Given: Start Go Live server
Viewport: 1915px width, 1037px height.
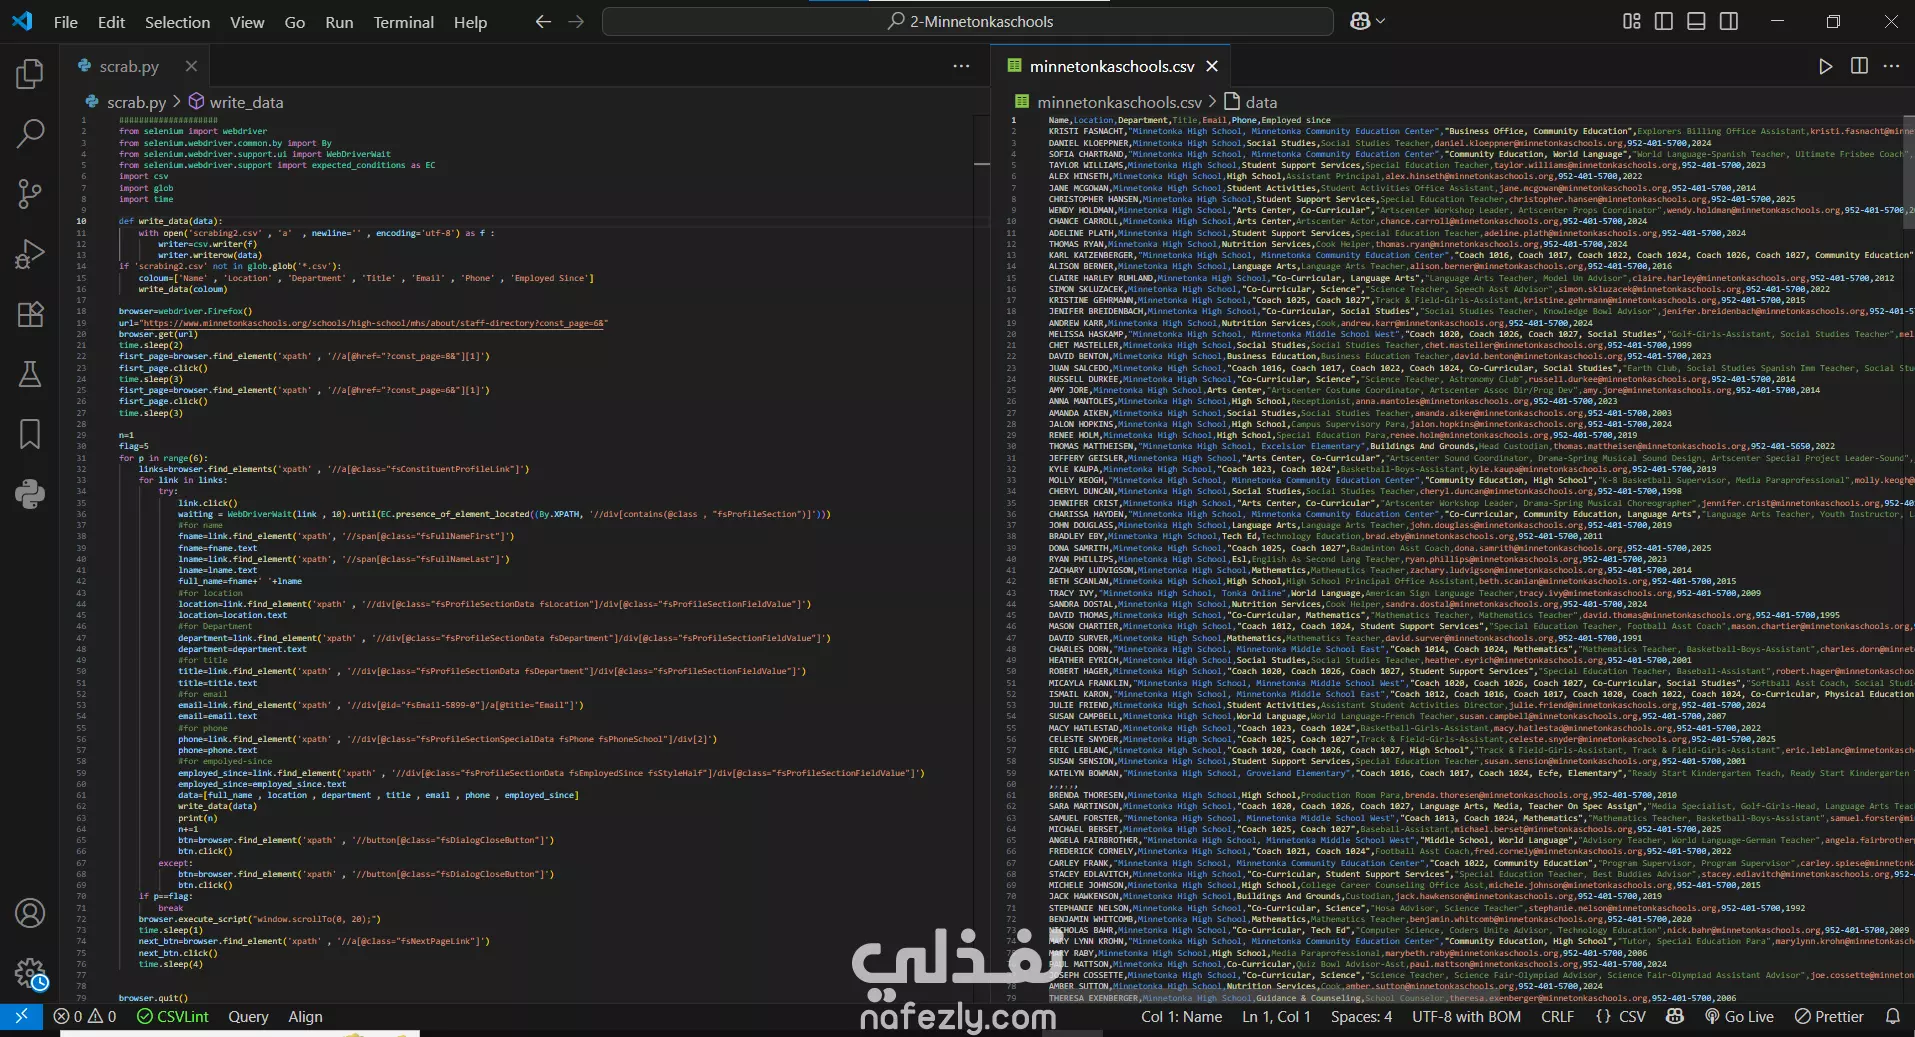Looking at the screenshot, I should tap(1739, 1016).
